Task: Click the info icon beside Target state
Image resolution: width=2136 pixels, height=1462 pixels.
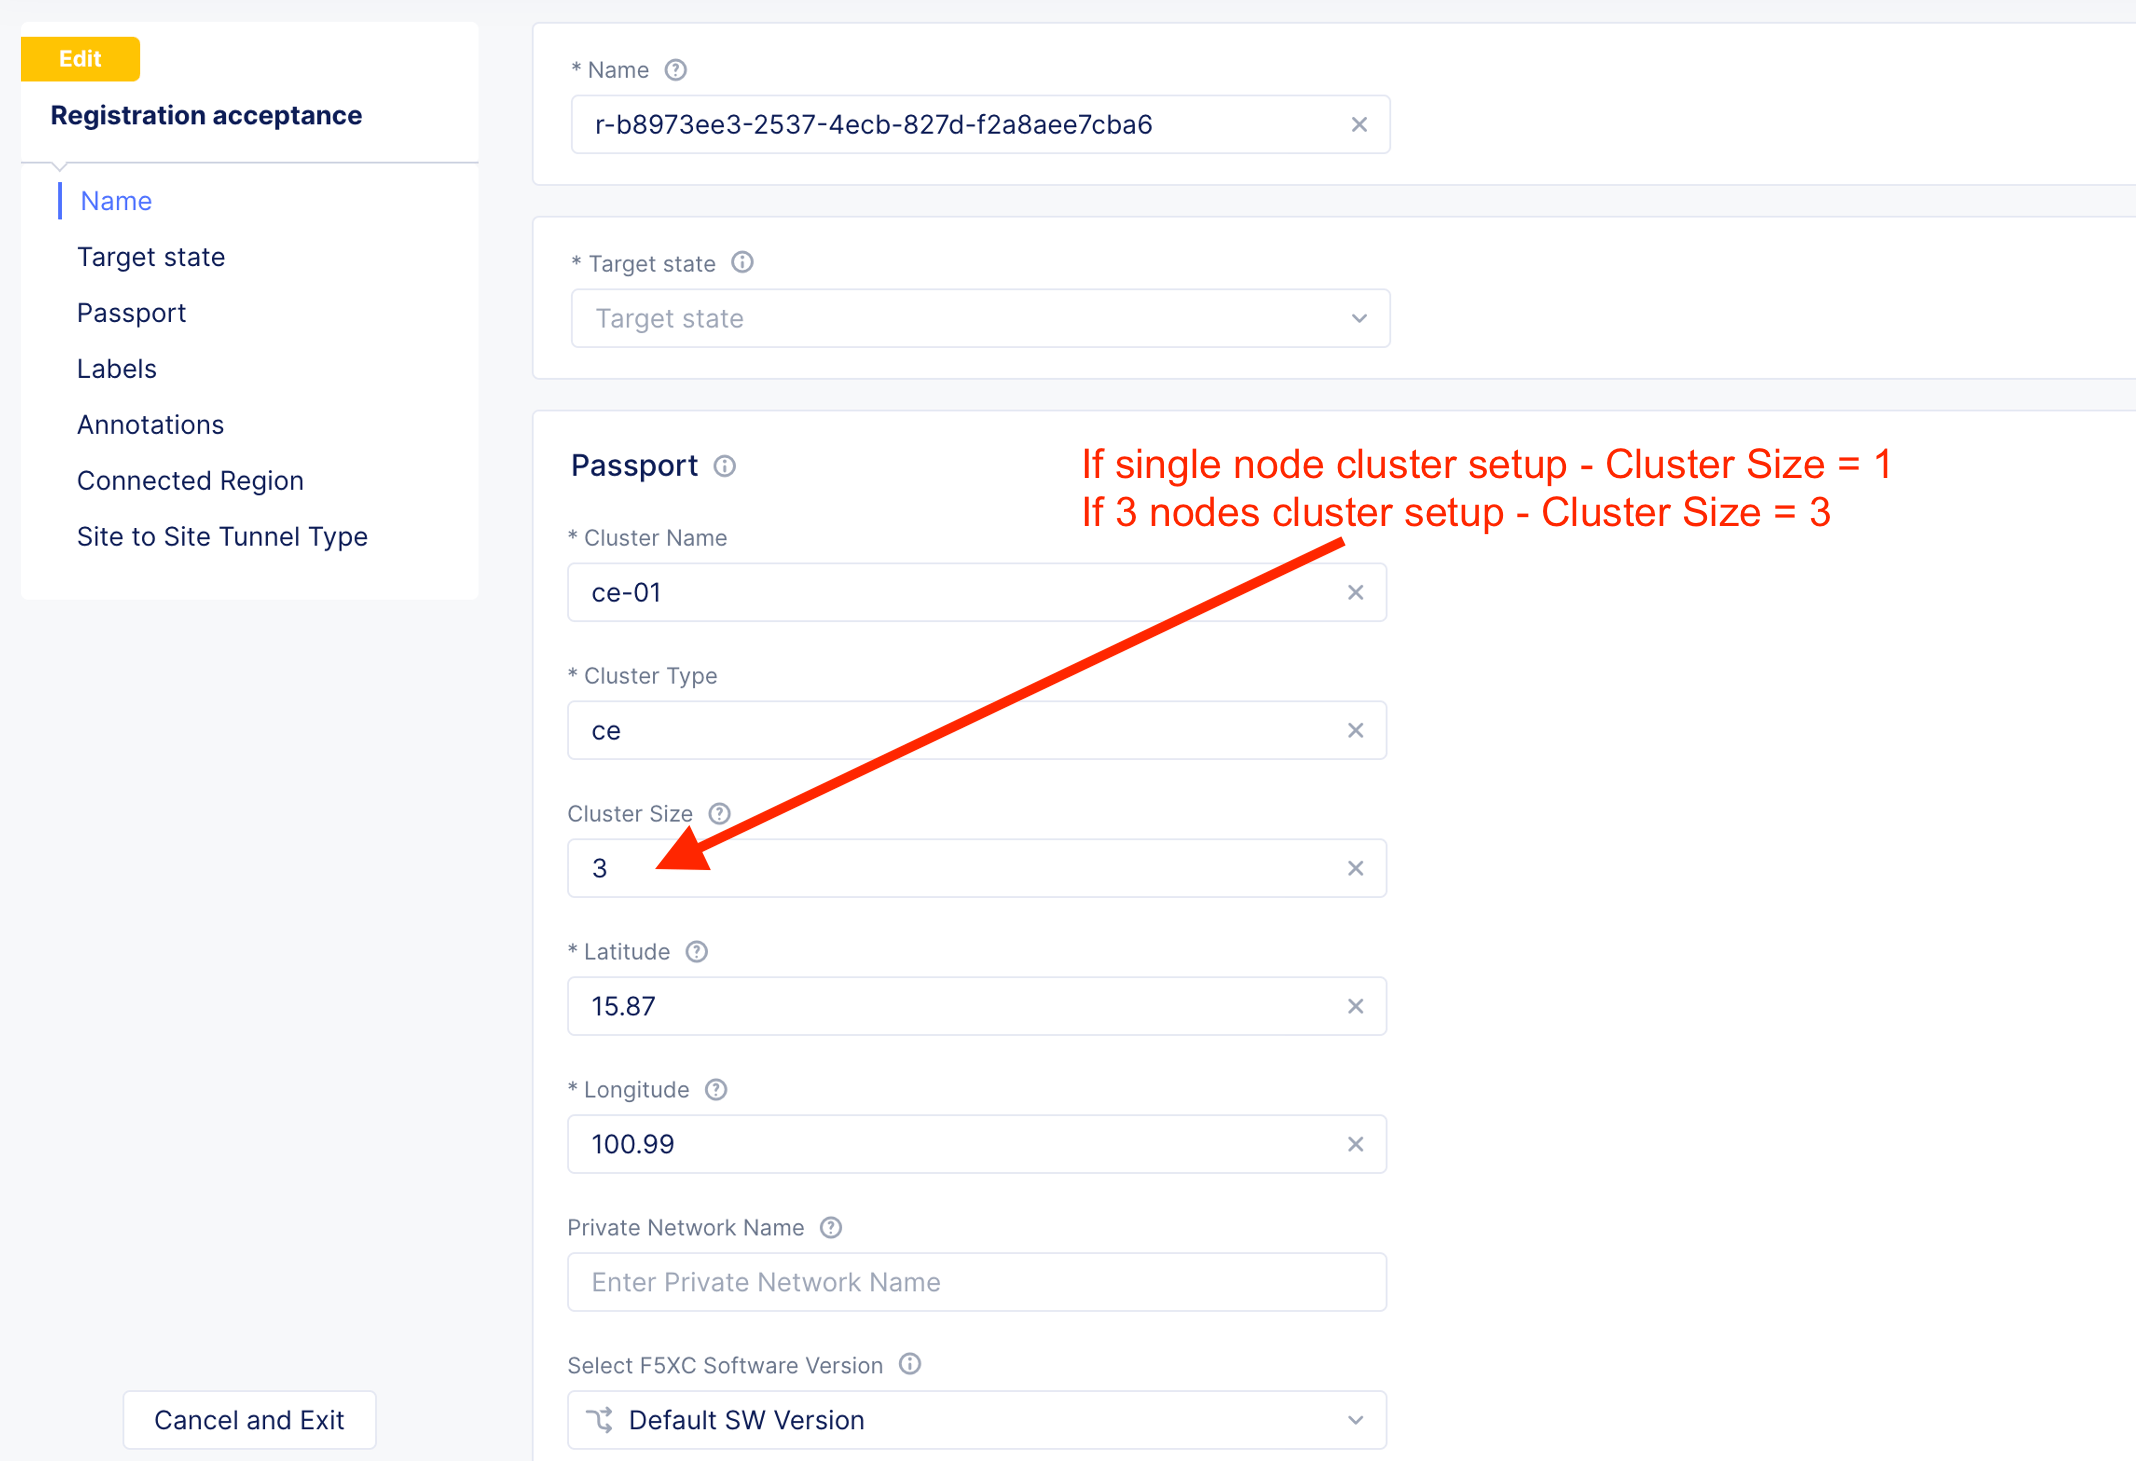Action: click(x=742, y=263)
